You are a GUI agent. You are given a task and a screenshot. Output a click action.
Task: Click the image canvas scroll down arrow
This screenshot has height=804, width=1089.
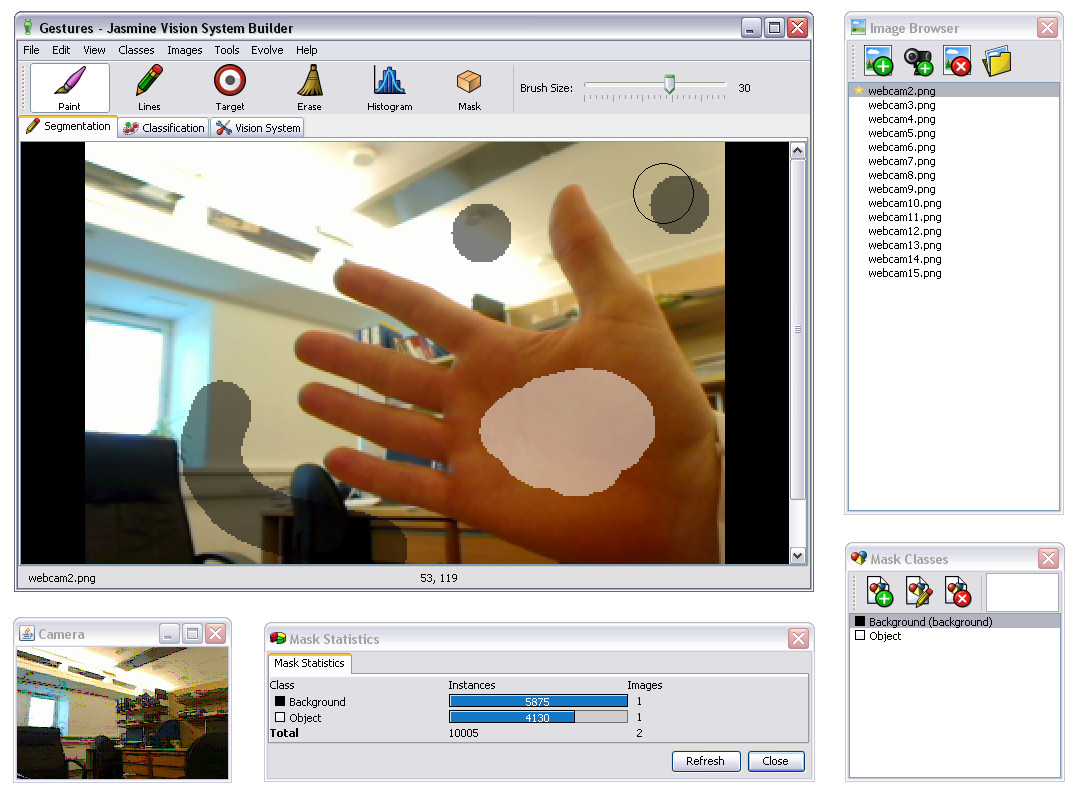coord(797,555)
